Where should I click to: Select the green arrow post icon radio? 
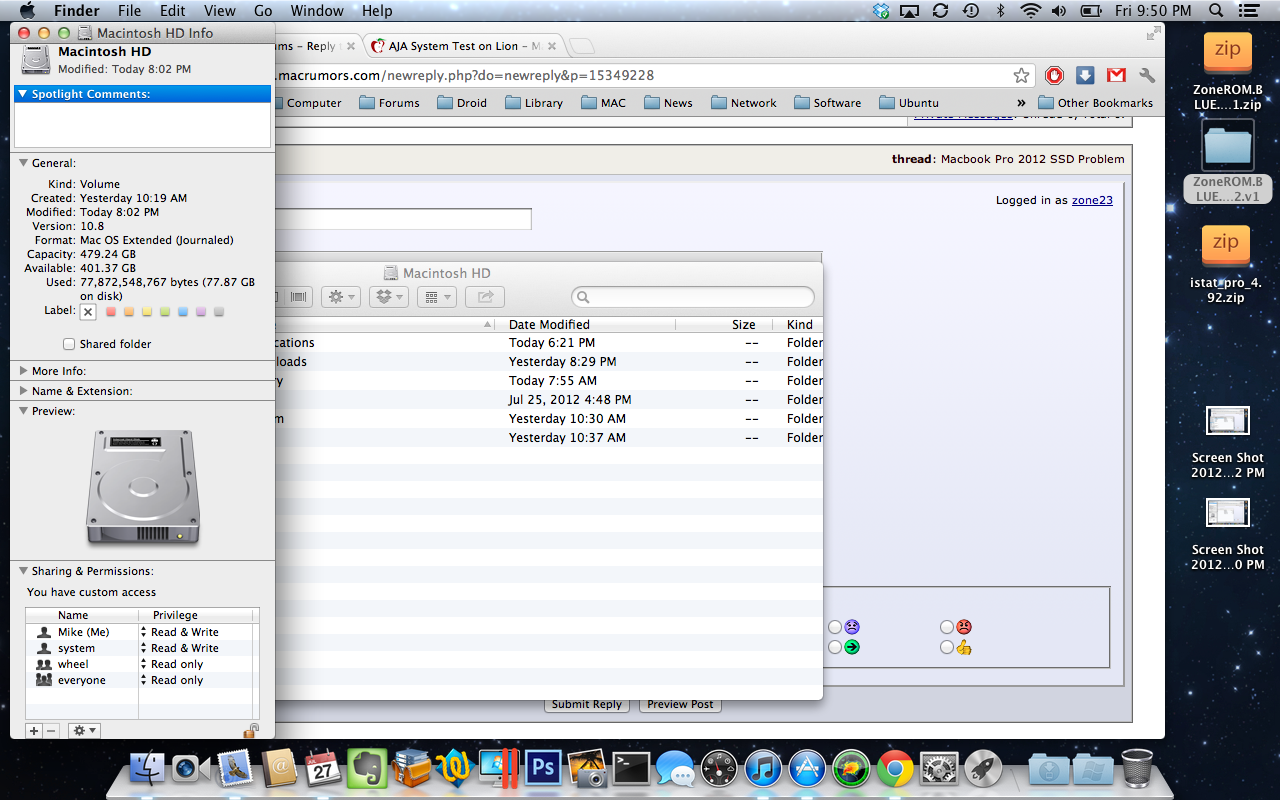[x=835, y=647]
